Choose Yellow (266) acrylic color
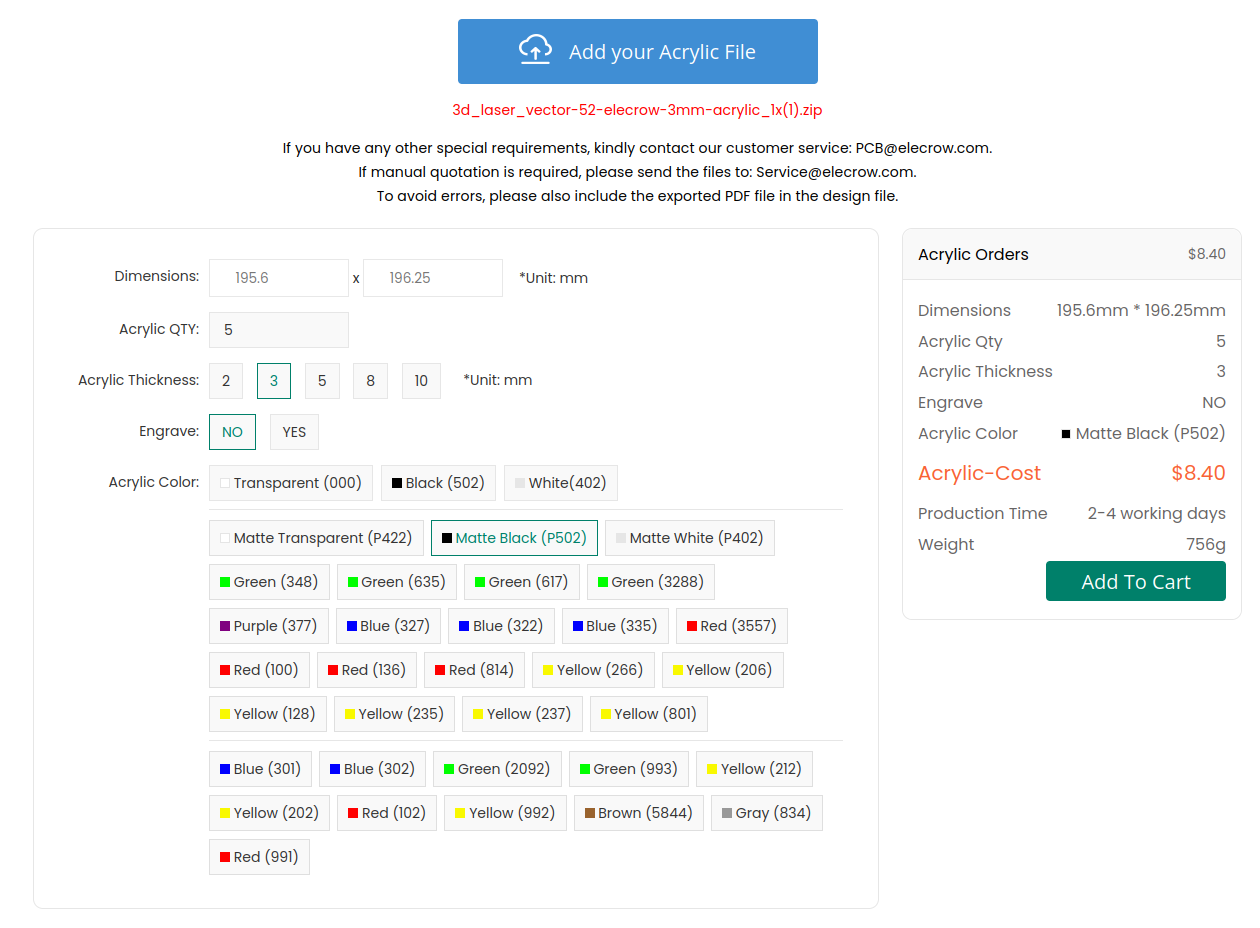 [594, 670]
